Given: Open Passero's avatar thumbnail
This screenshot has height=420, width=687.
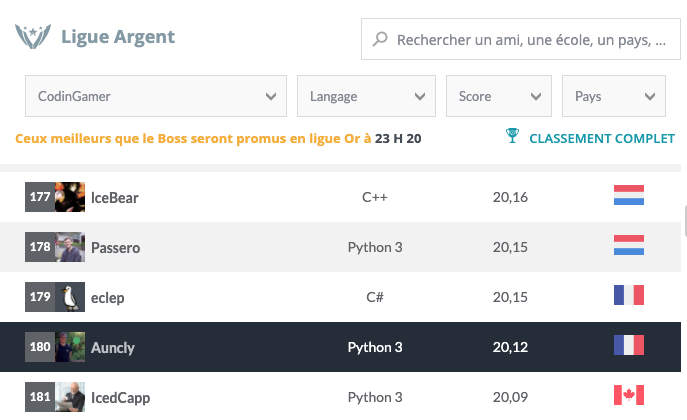Looking at the screenshot, I should click(70, 247).
